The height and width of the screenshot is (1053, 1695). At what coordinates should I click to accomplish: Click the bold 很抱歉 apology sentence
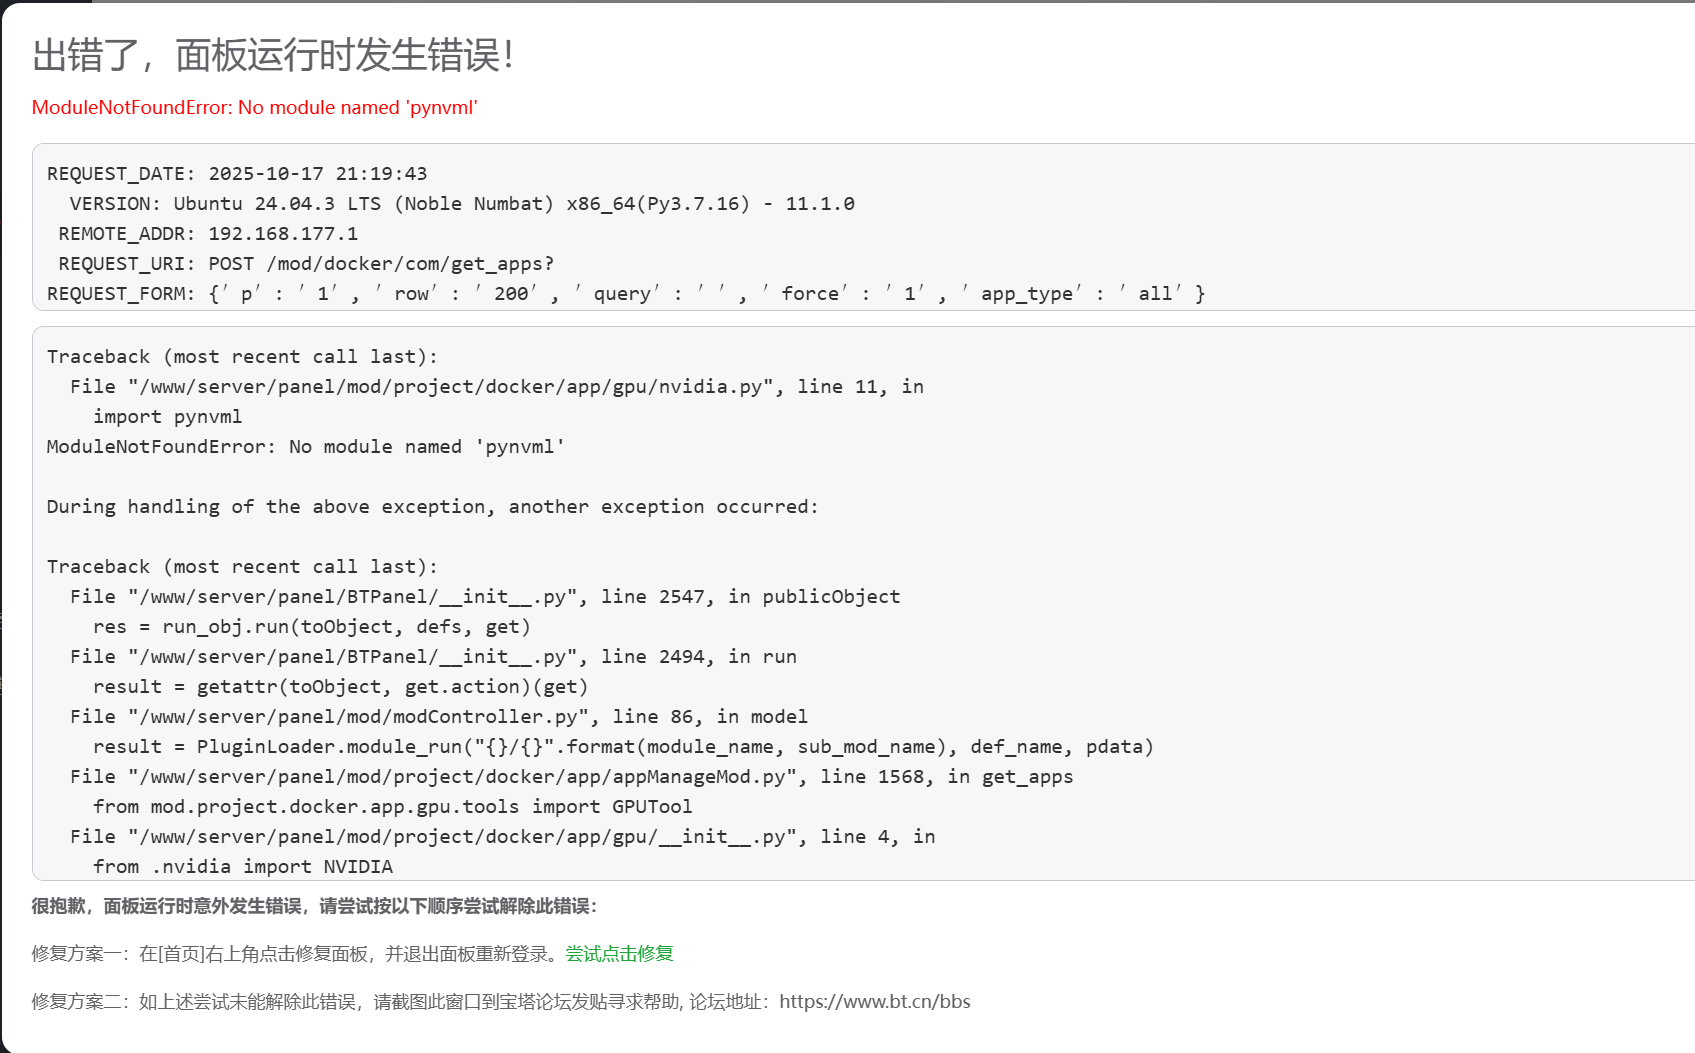click(314, 907)
